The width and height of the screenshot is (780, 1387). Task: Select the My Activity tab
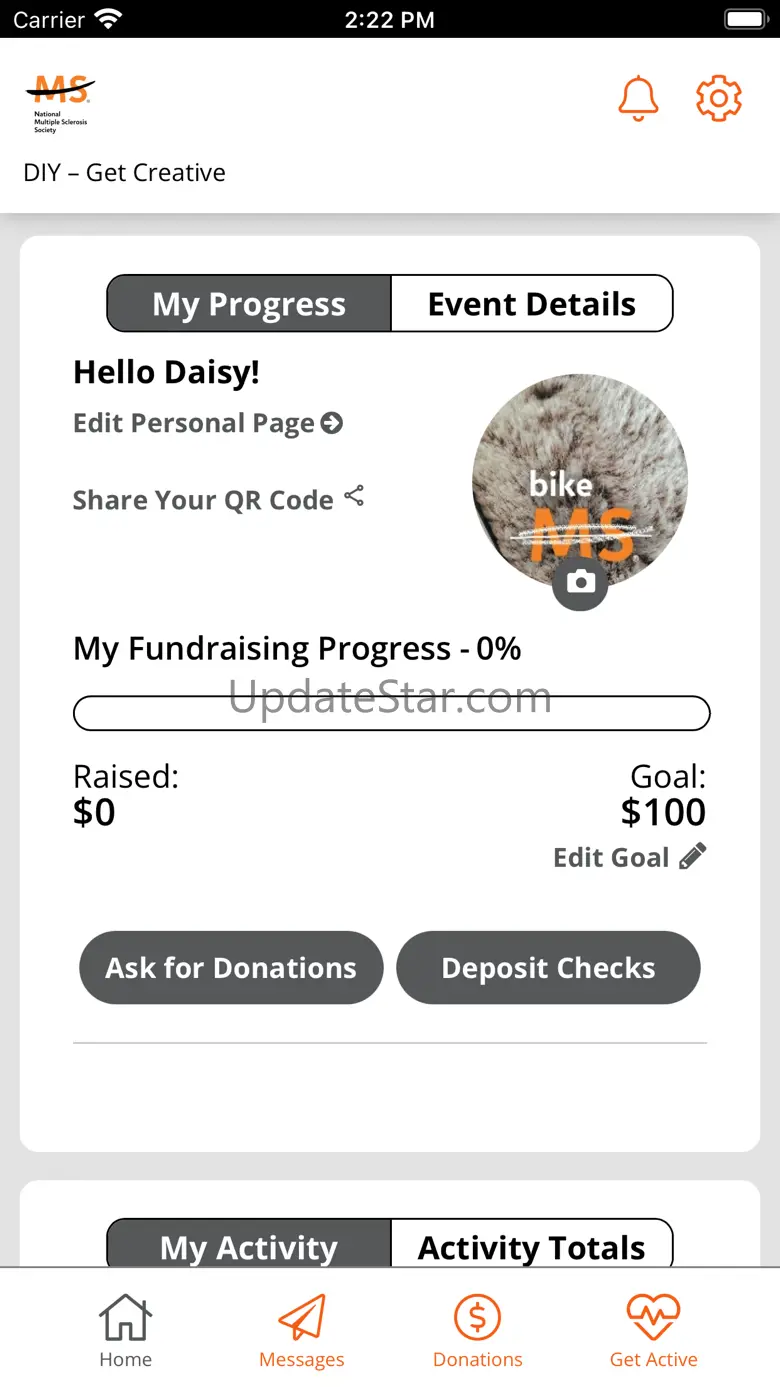[x=249, y=1244]
